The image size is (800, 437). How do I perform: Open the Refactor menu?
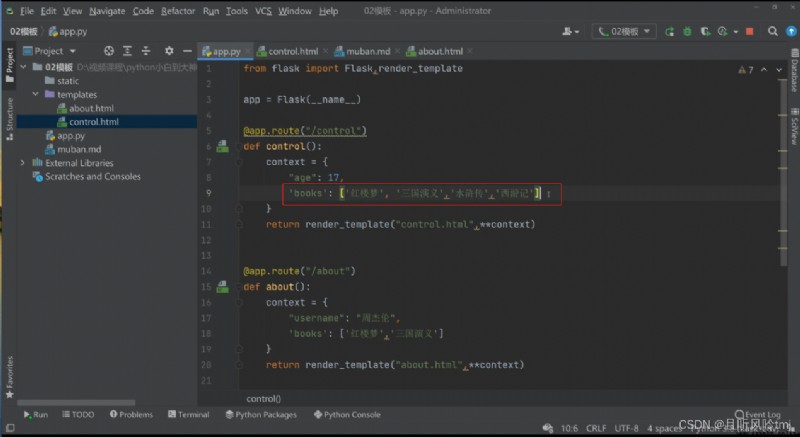click(x=178, y=11)
